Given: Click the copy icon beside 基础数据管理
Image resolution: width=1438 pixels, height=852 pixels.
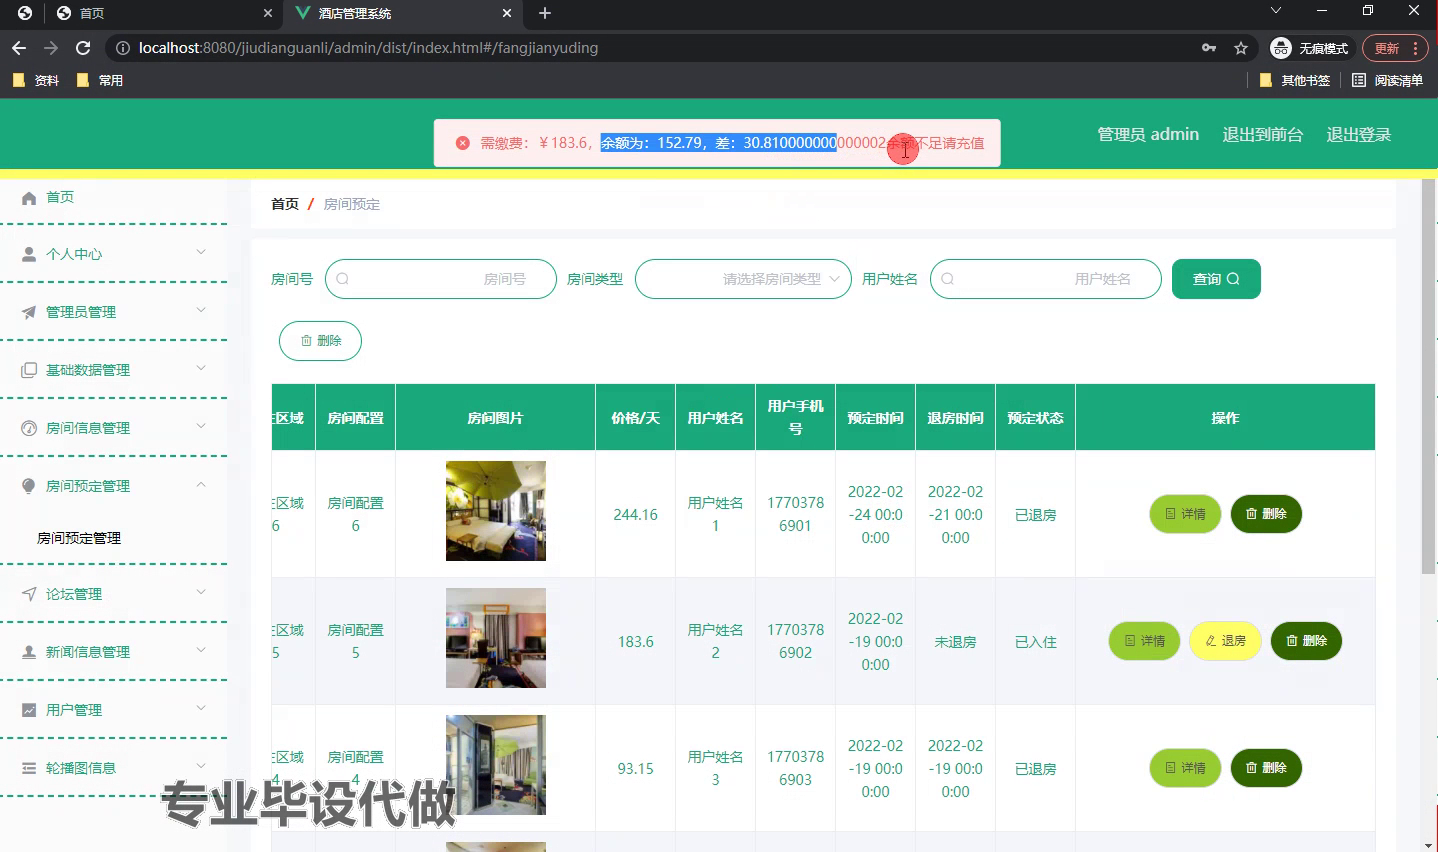Looking at the screenshot, I should 29,370.
